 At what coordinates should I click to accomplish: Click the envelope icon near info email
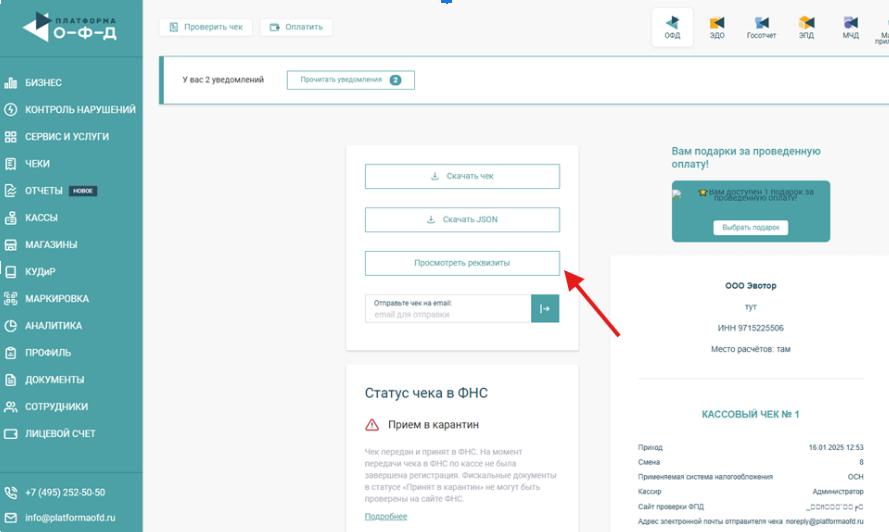tap(10, 518)
